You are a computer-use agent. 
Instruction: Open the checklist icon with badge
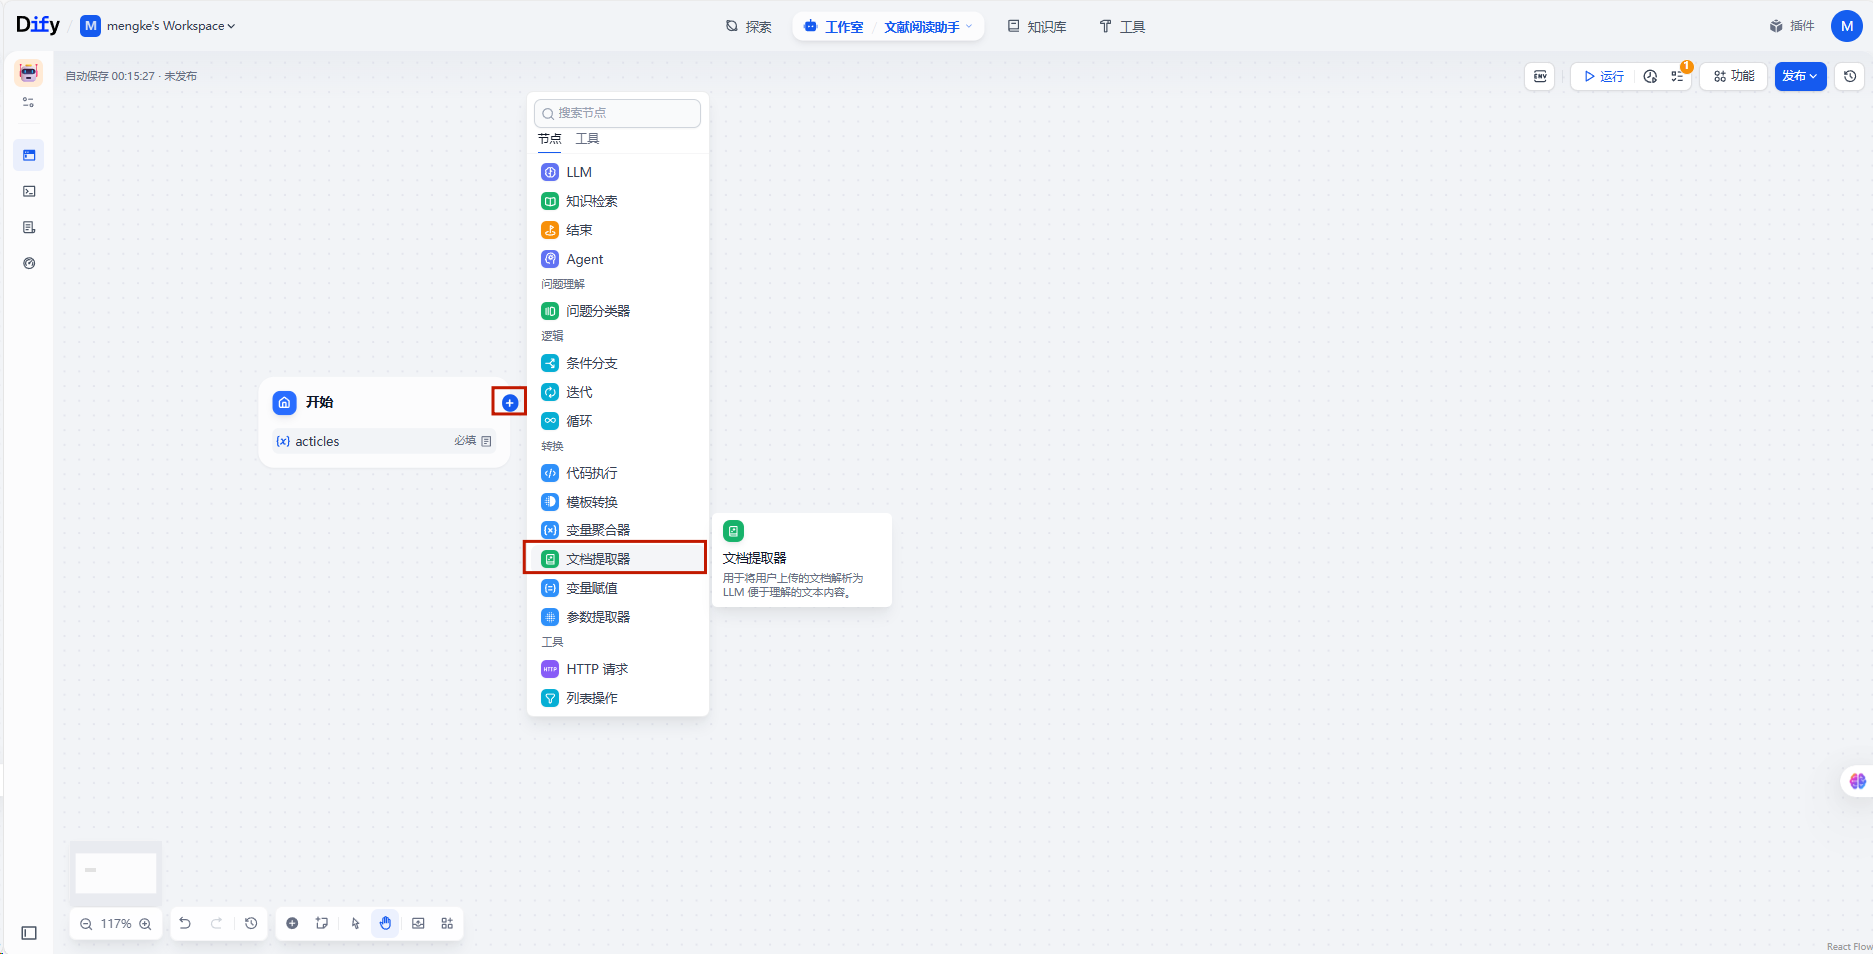(x=1678, y=76)
